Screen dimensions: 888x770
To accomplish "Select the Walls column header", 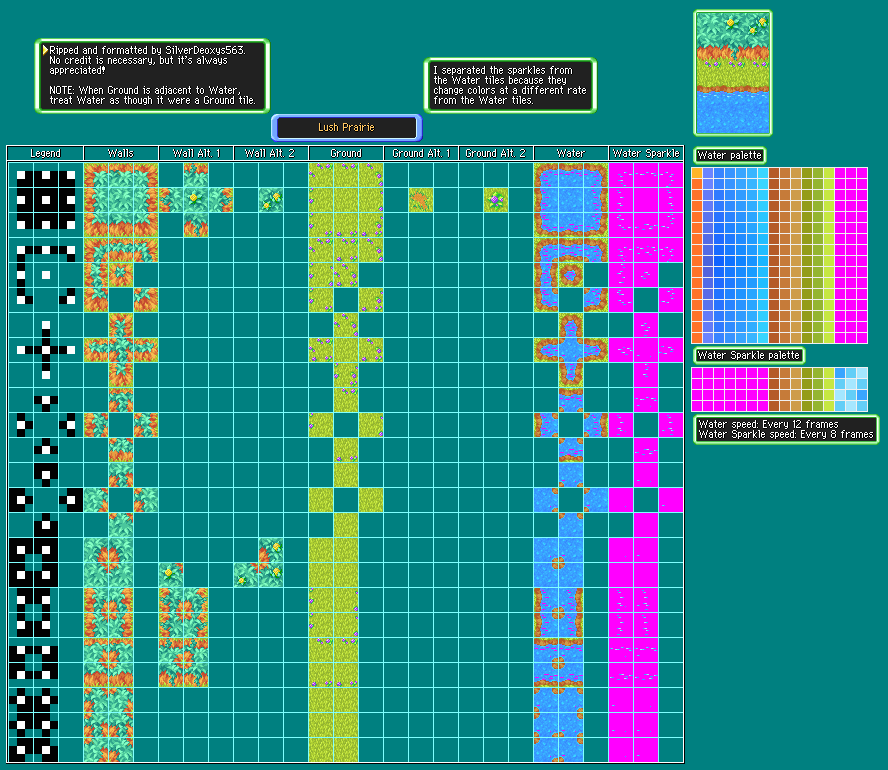I will click(x=121, y=153).
